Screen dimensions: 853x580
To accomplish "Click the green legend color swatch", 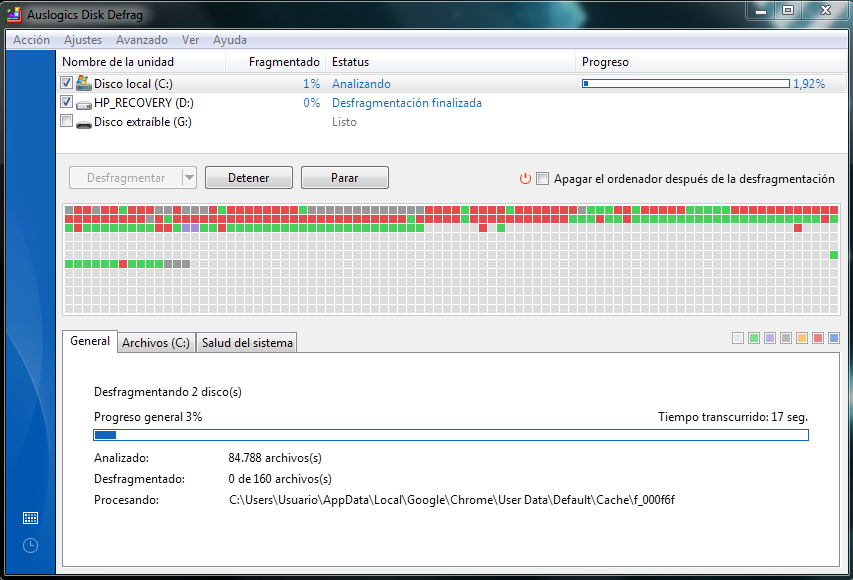I will point(756,338).
